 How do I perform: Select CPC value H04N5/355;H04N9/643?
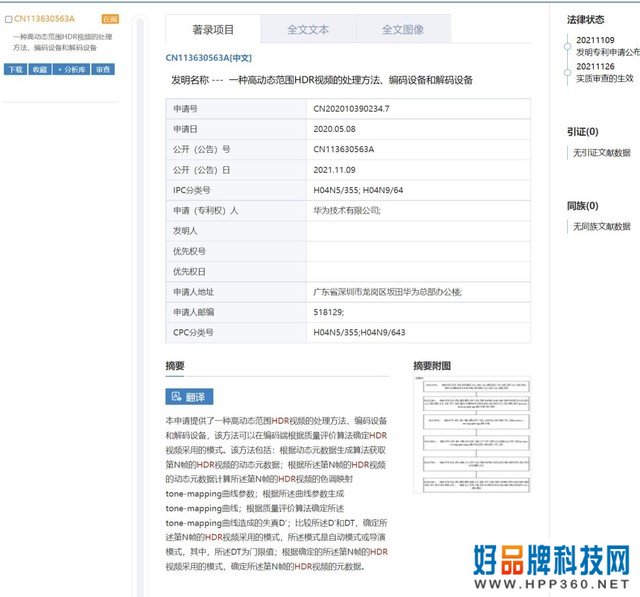[x=359, y=333]
